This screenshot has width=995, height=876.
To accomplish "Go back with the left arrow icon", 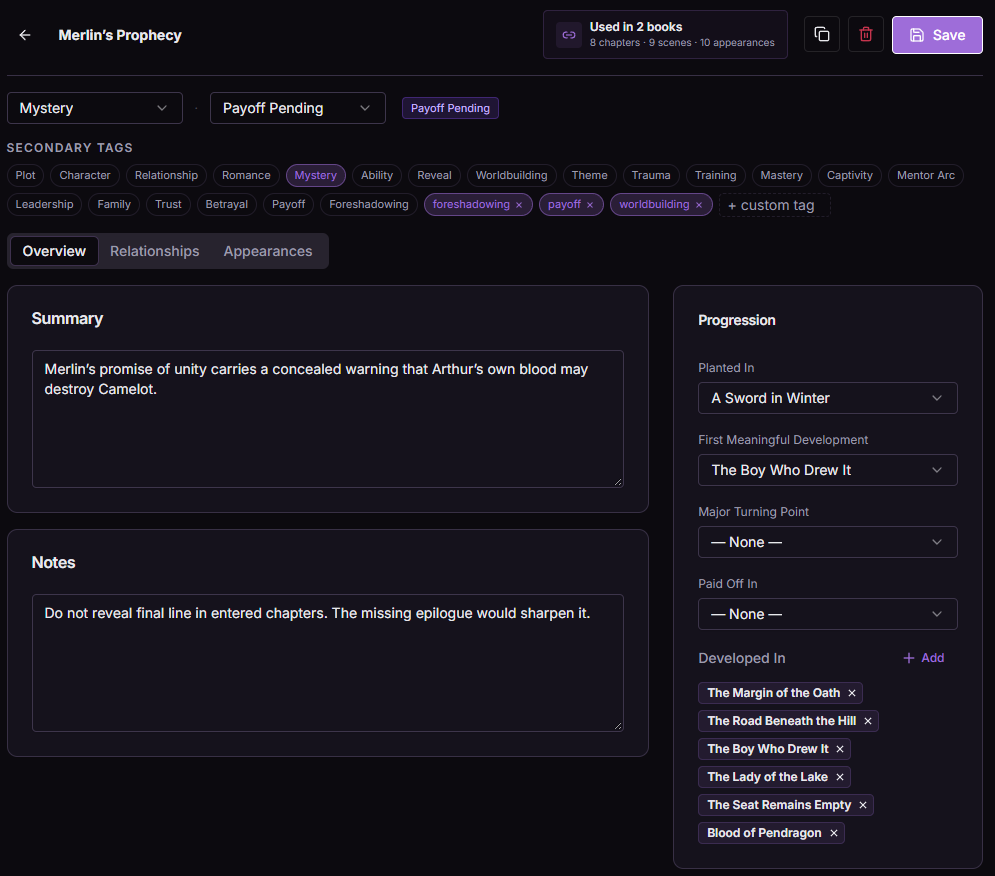I will pyautogui.click(x=25, y=35).
